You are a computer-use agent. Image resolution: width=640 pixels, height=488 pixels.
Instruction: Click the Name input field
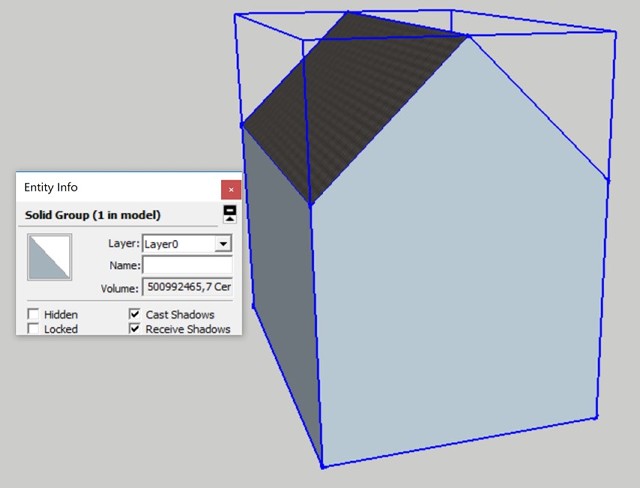(x=187, y=265)
